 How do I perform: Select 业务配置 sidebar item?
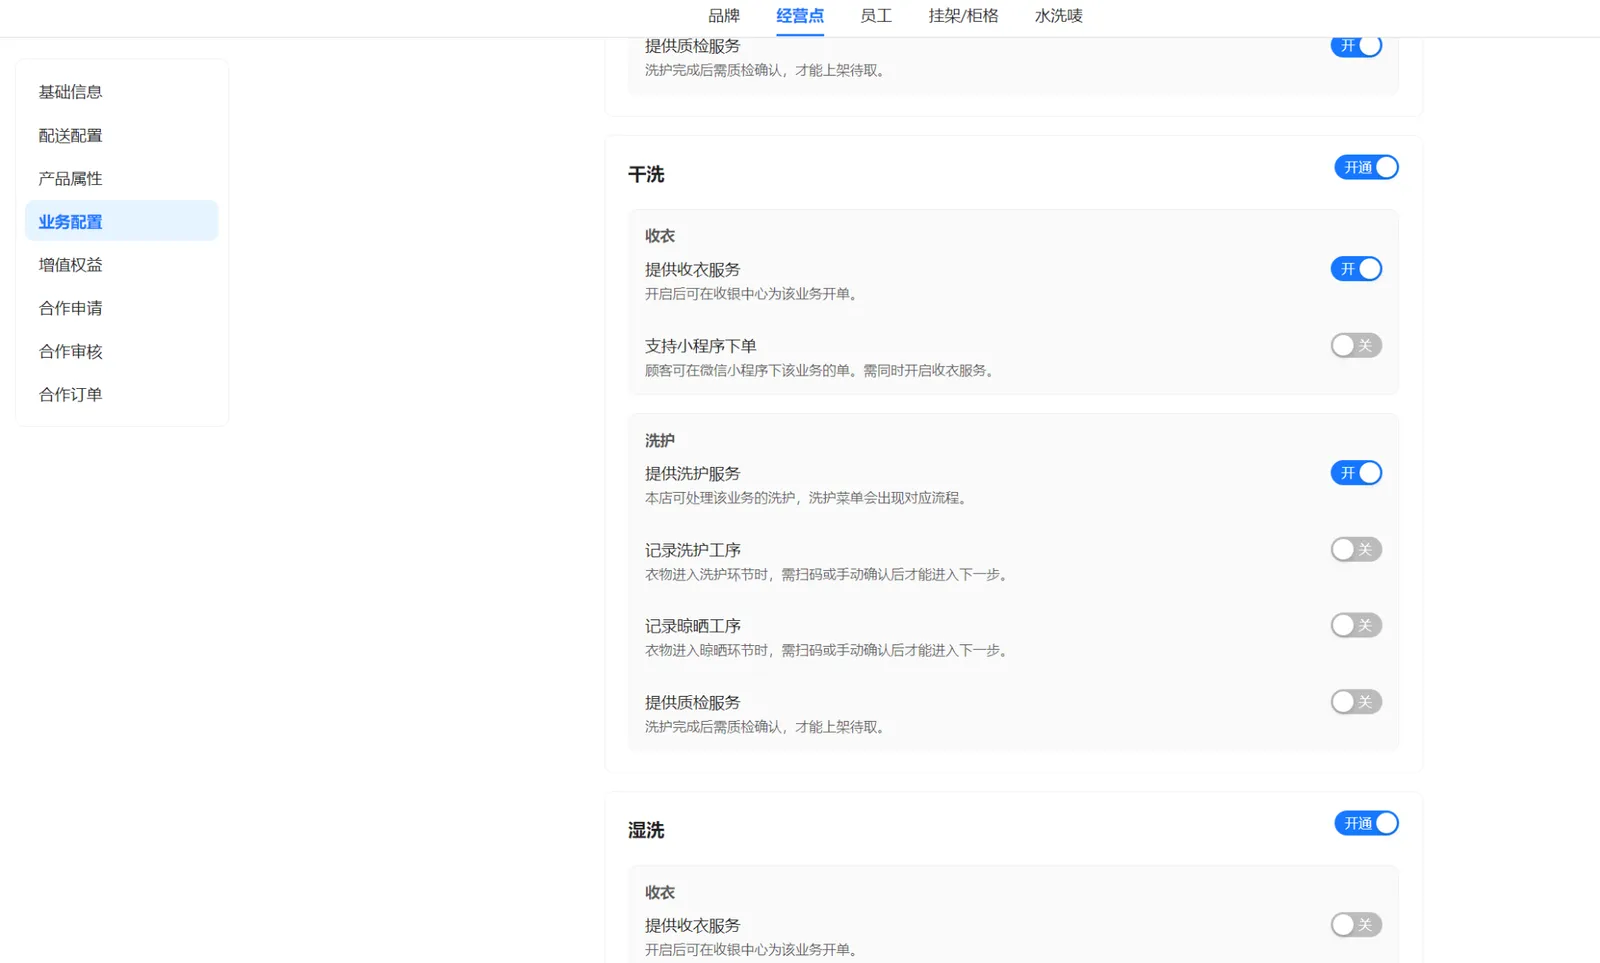click(x=121, y=221)
